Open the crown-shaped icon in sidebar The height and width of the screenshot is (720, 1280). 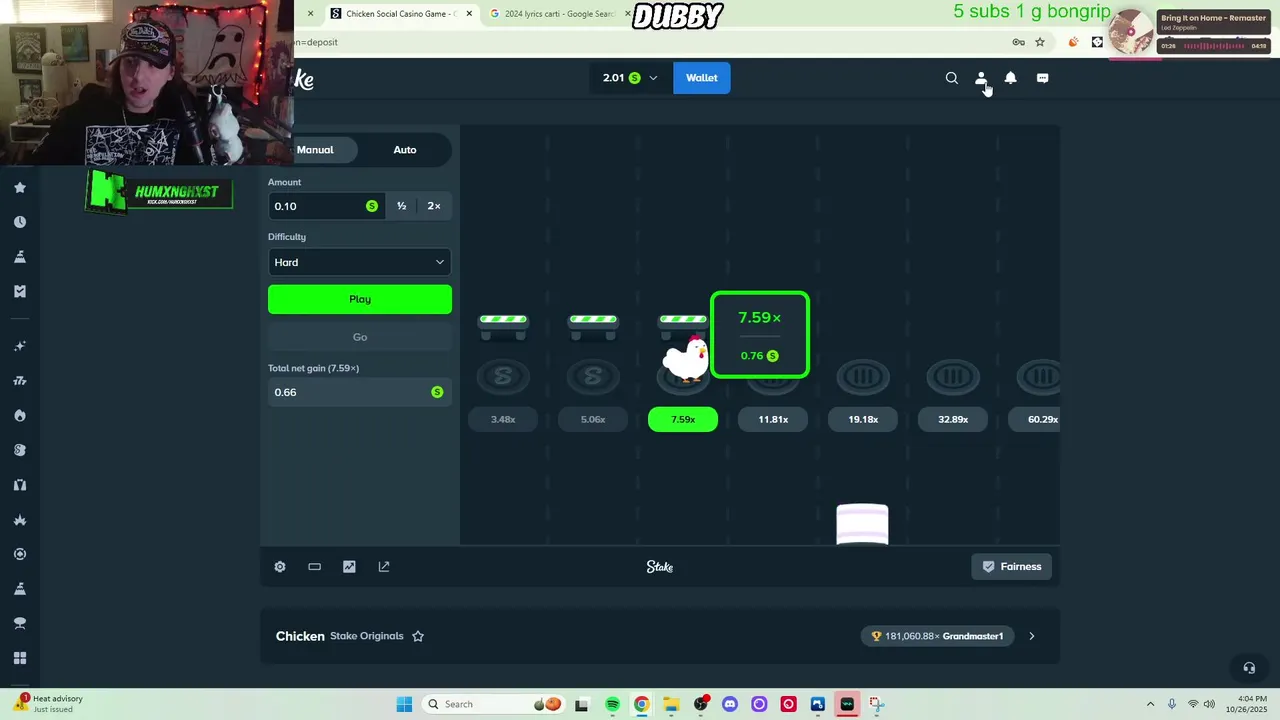20,520
